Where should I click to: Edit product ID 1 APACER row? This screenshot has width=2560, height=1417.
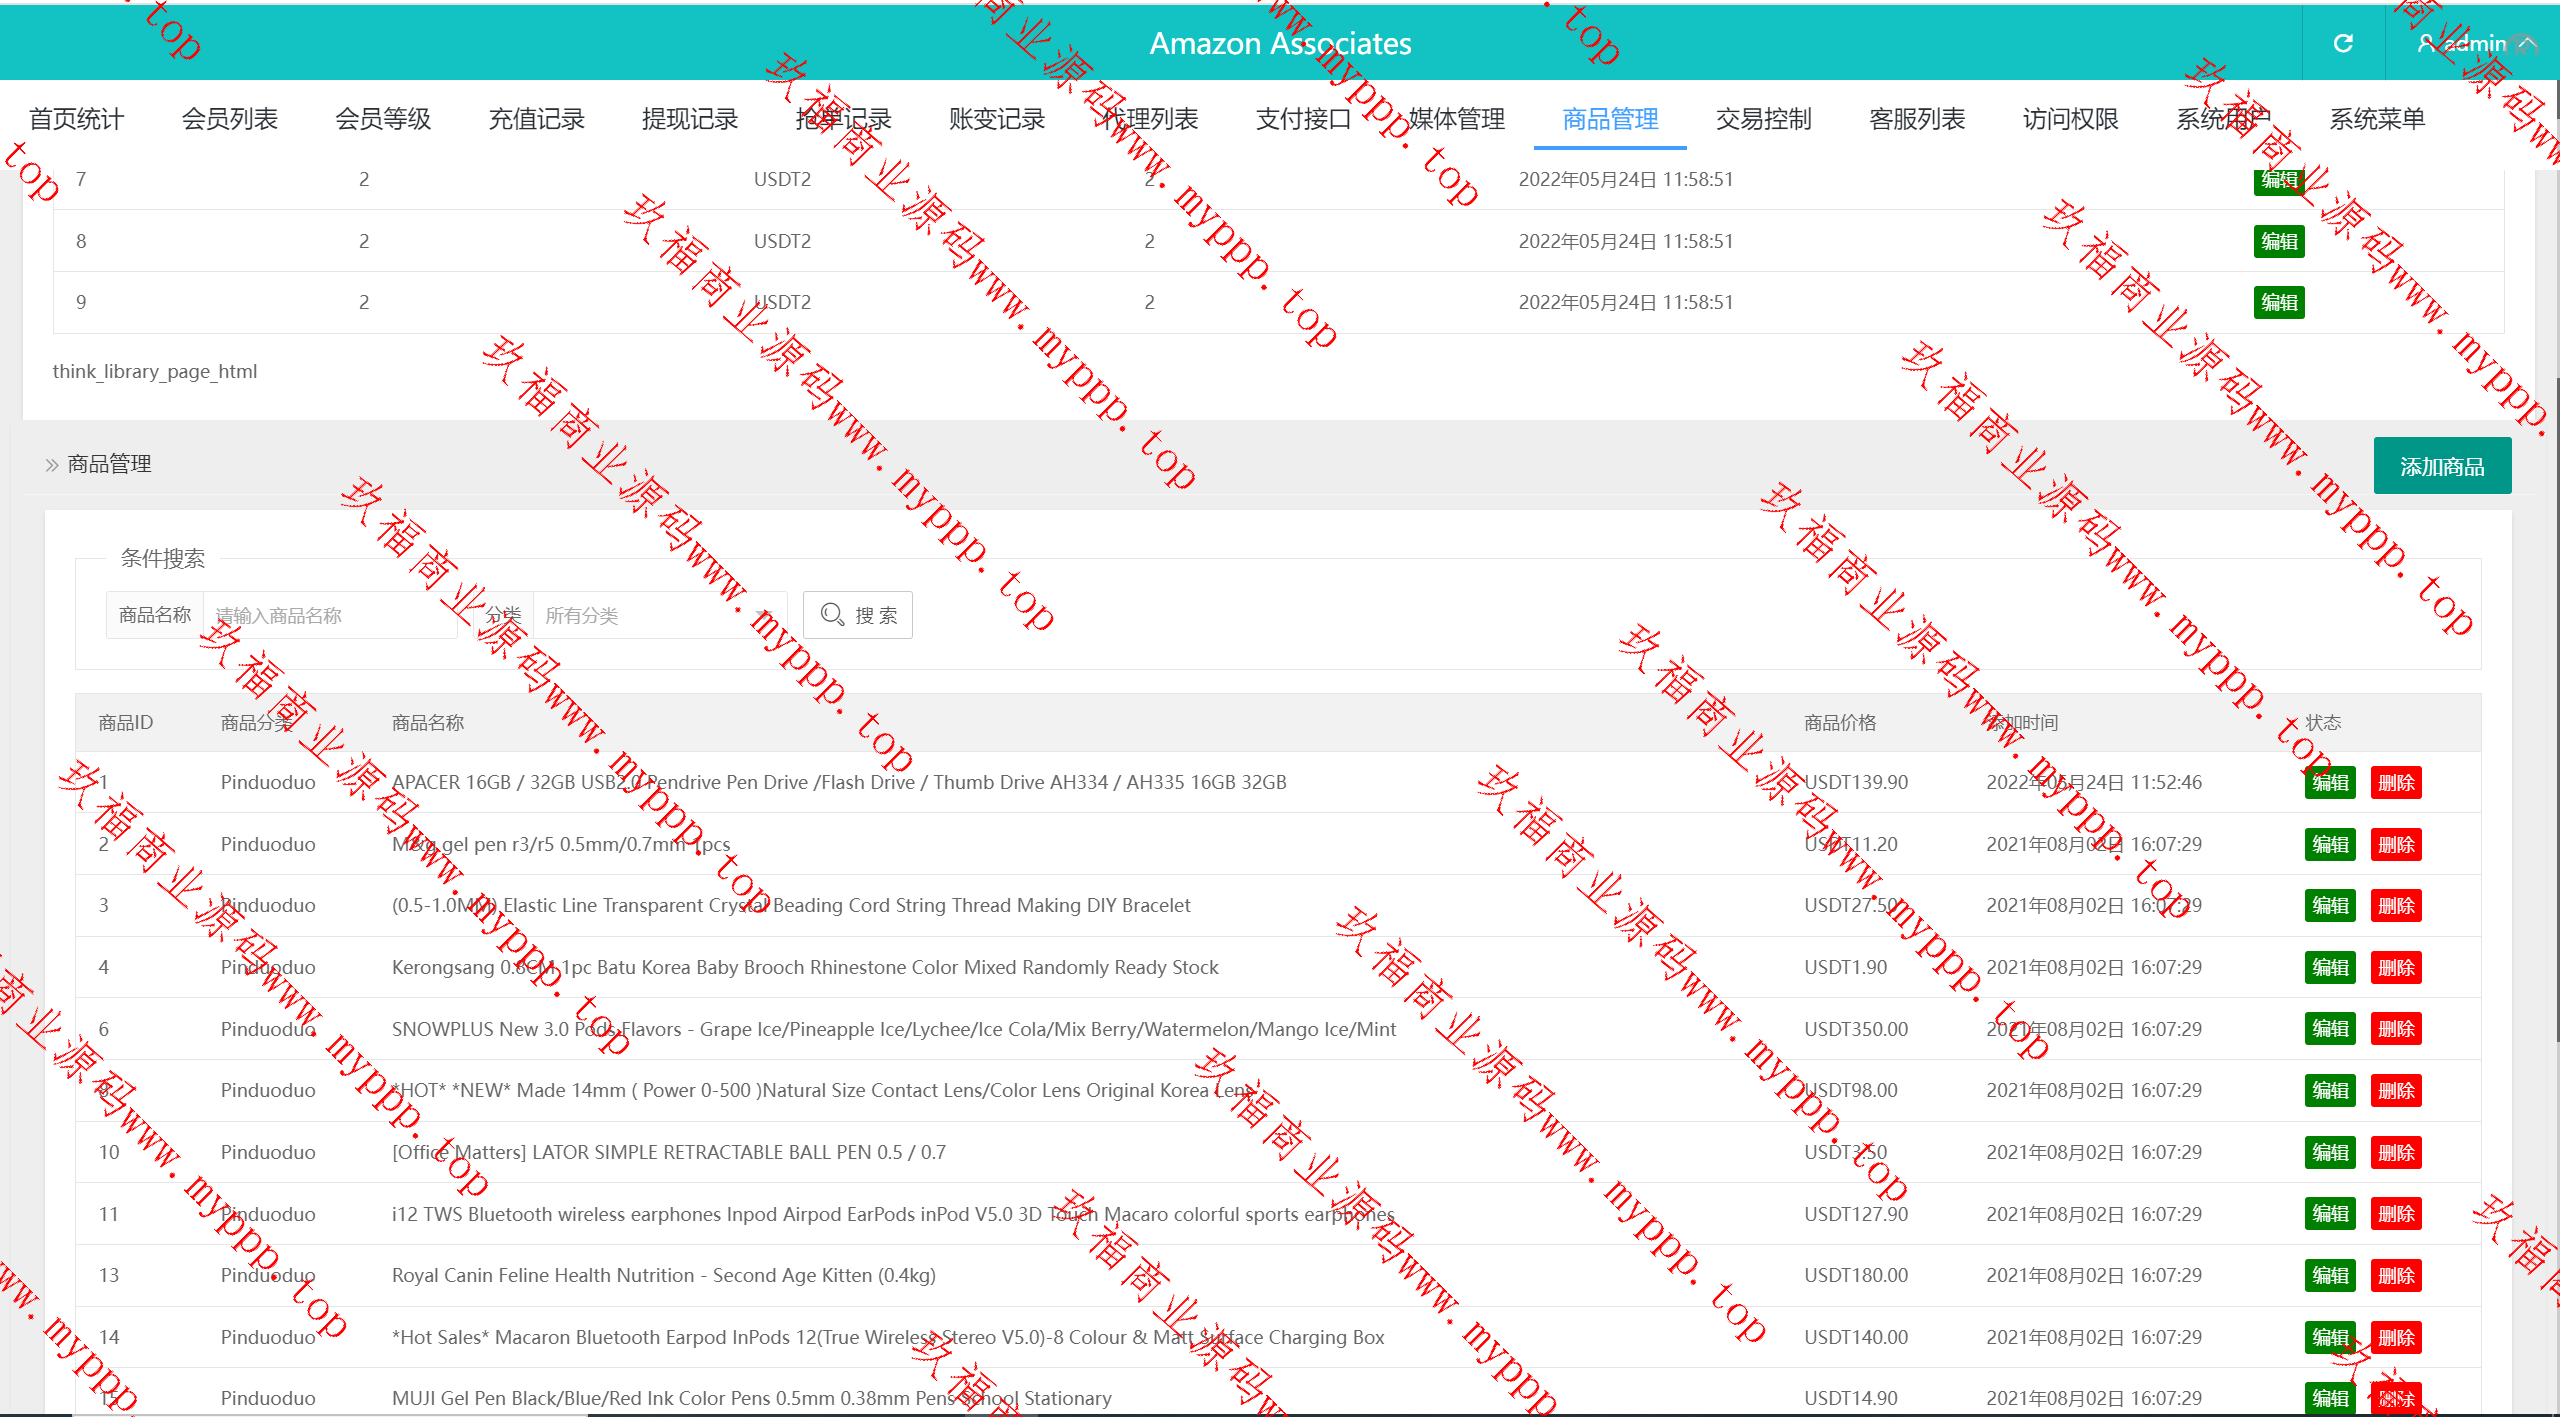[x=2329, y=782]
